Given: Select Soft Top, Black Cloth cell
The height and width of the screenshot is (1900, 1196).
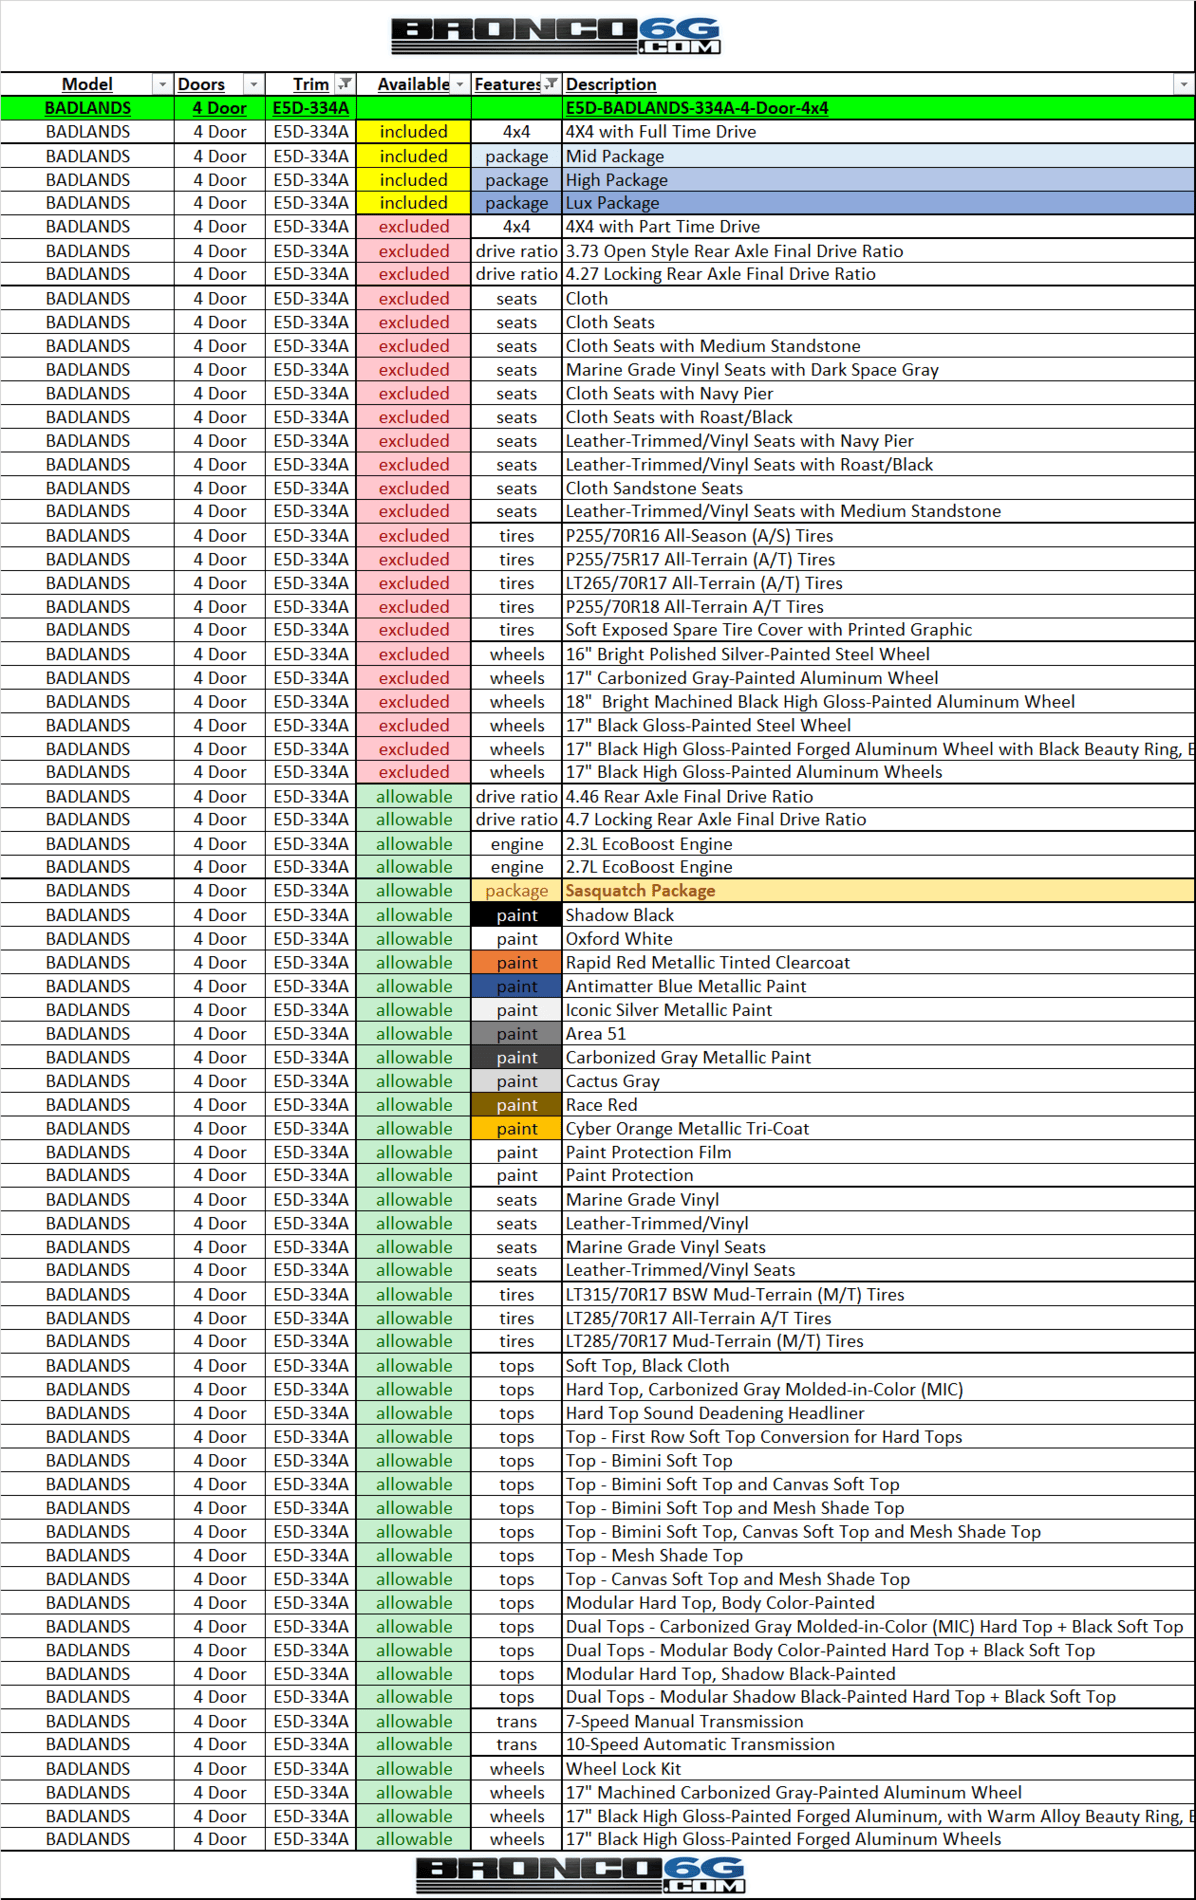Looking at the screenshot, I should point(879,1366).
